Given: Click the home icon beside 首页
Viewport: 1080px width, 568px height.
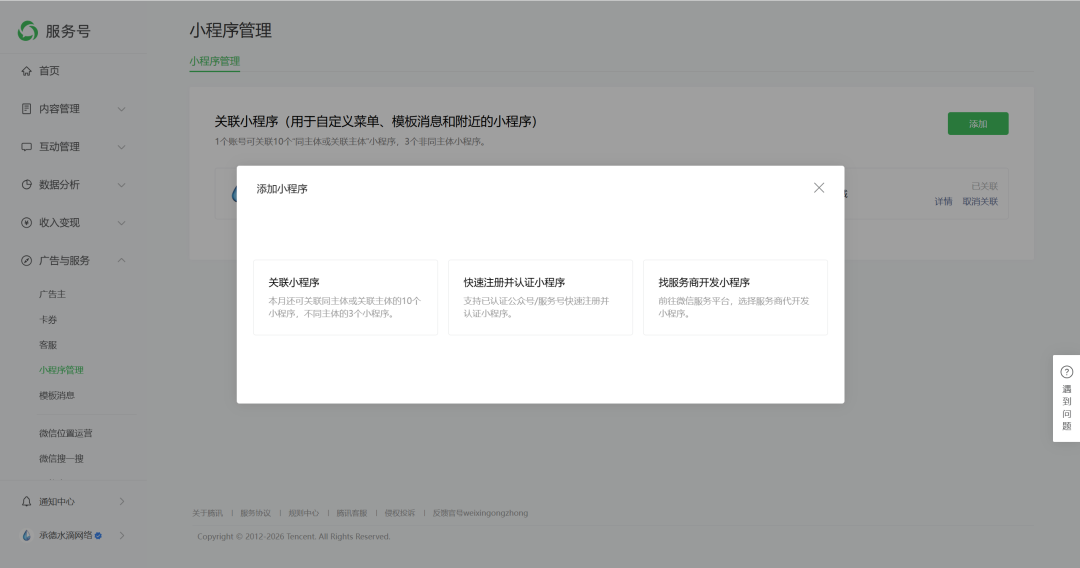Looking at the screenshot, I should point(26,71).
